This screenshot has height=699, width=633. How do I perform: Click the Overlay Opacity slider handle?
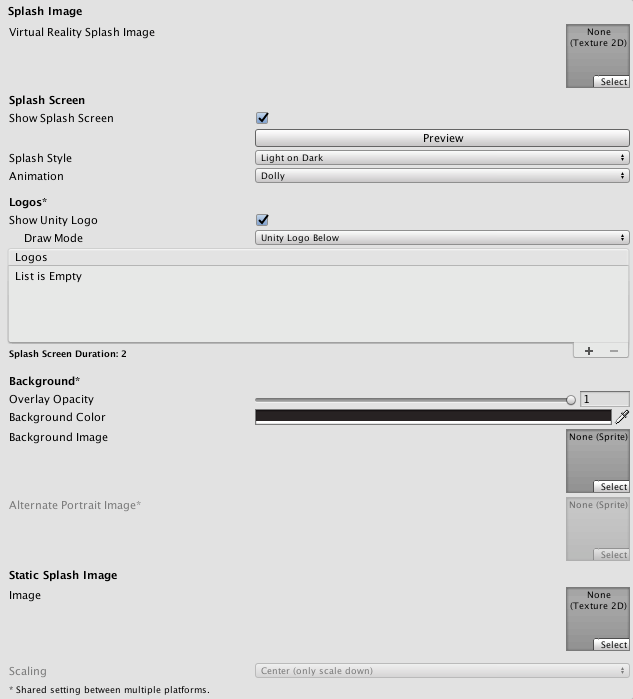coord(571,400)
